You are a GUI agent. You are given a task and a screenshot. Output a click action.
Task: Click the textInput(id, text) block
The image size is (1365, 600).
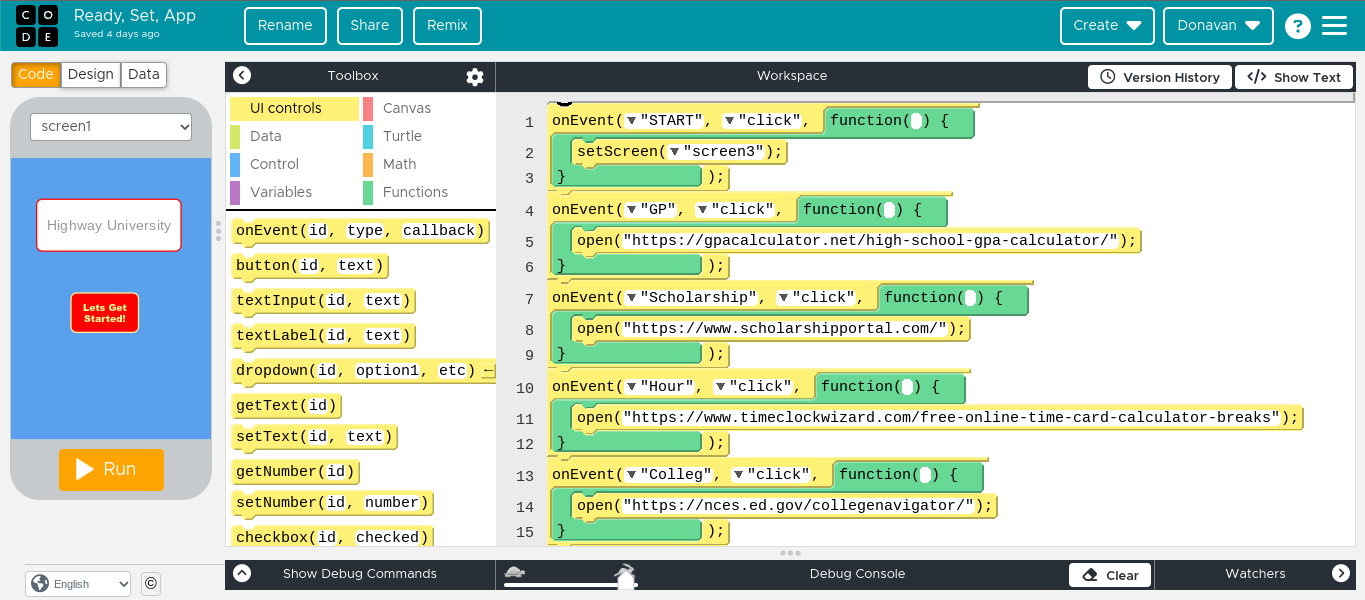(x=323, y=301)
